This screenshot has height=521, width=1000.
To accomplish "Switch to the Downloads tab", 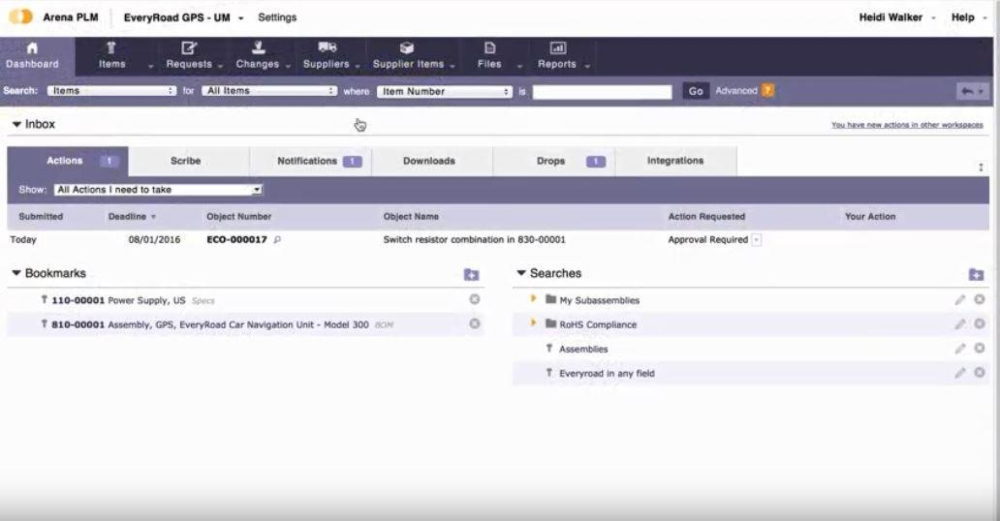I will [432, 161].
